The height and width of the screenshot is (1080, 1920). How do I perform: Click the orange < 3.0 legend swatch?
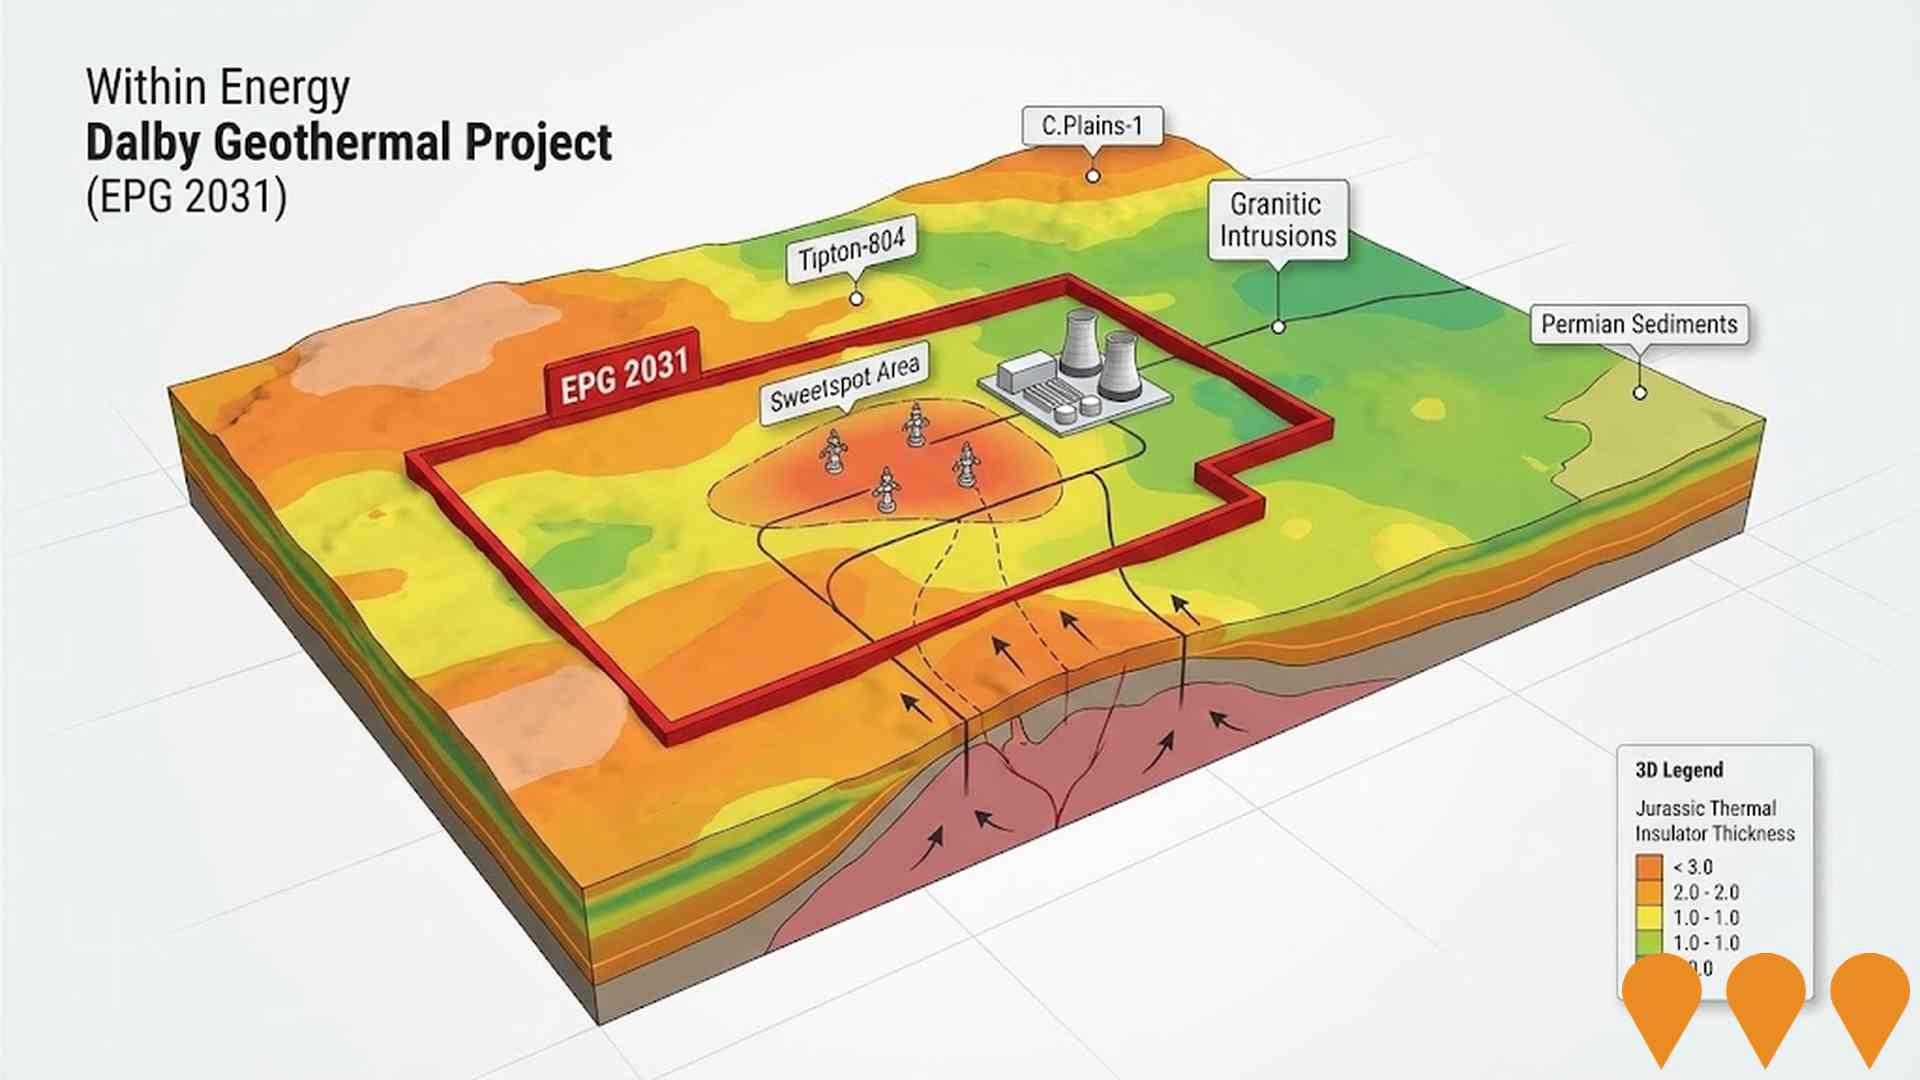pyautogui.click(x=1649, y=866)
